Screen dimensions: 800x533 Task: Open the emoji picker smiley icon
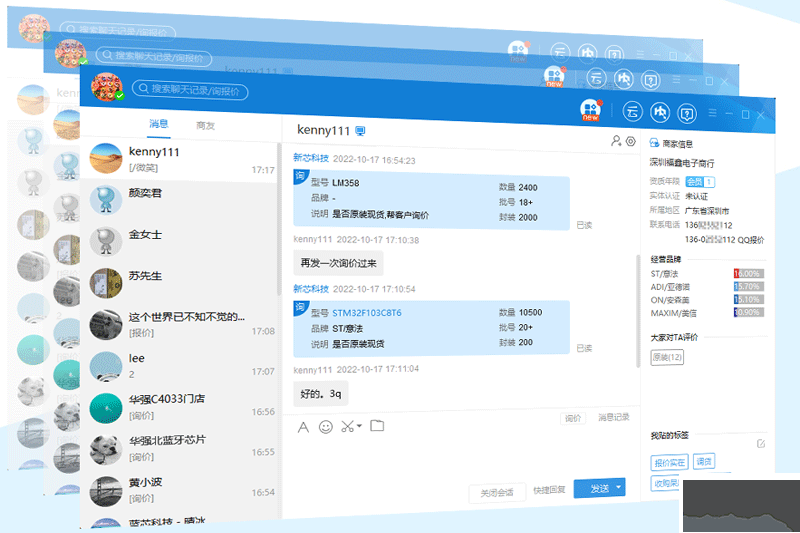pos(326,427)
